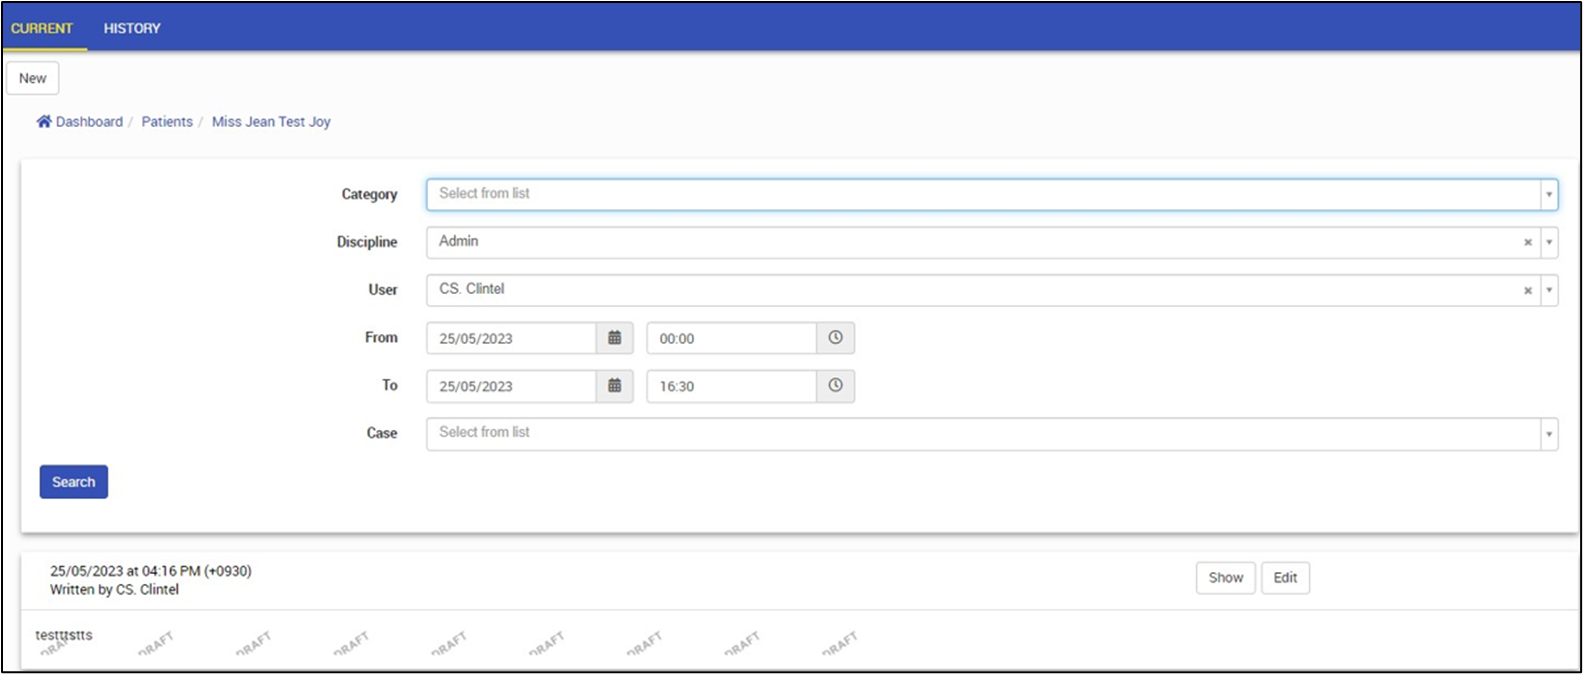
Task: Expand the User dropdown arrow
Action: [1549, 290]
